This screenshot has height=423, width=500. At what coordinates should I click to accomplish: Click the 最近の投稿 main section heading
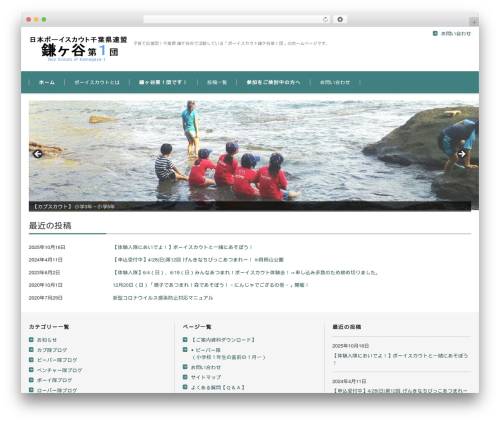(50, 226)
